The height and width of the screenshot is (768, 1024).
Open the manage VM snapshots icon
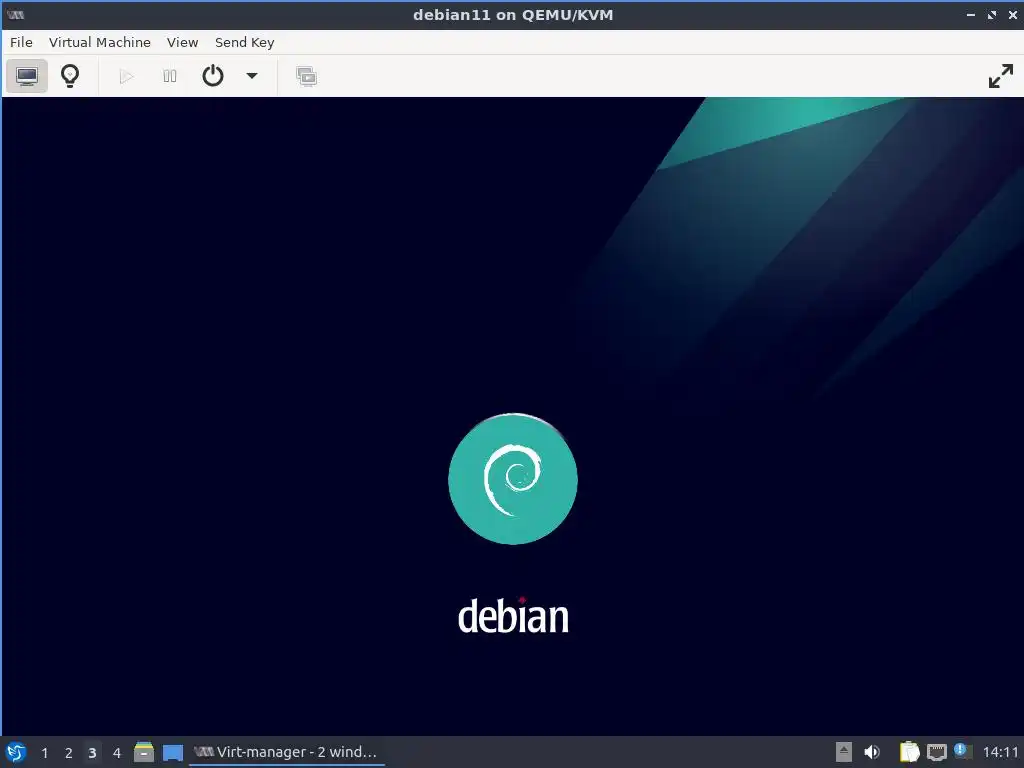click(x=306, y=76)
